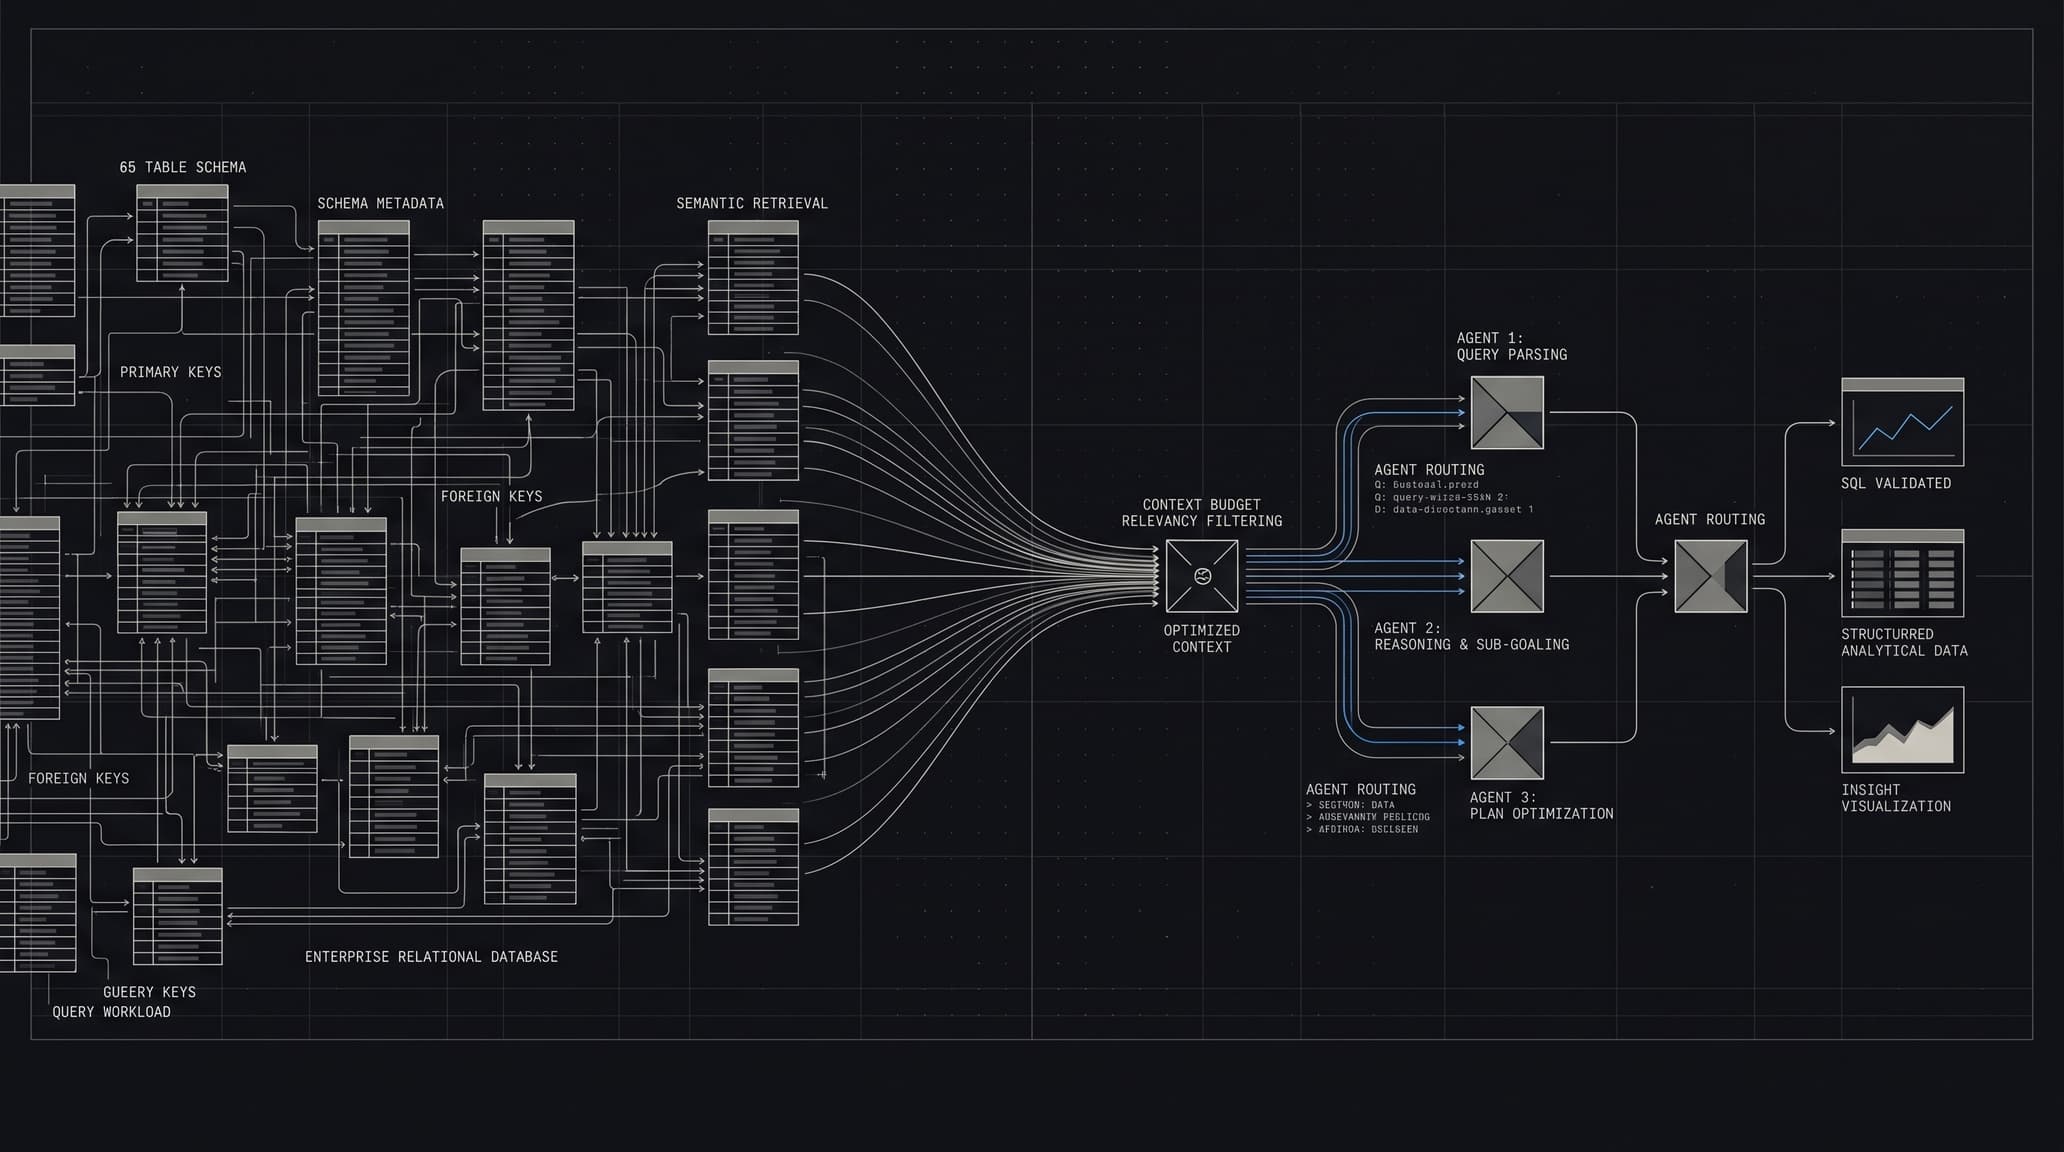This screenshot has height=1152, width=2064.
Task: Click the "AGENT 2: REASONING & SUB-GOALING" label
Action: pos(1472,636)
